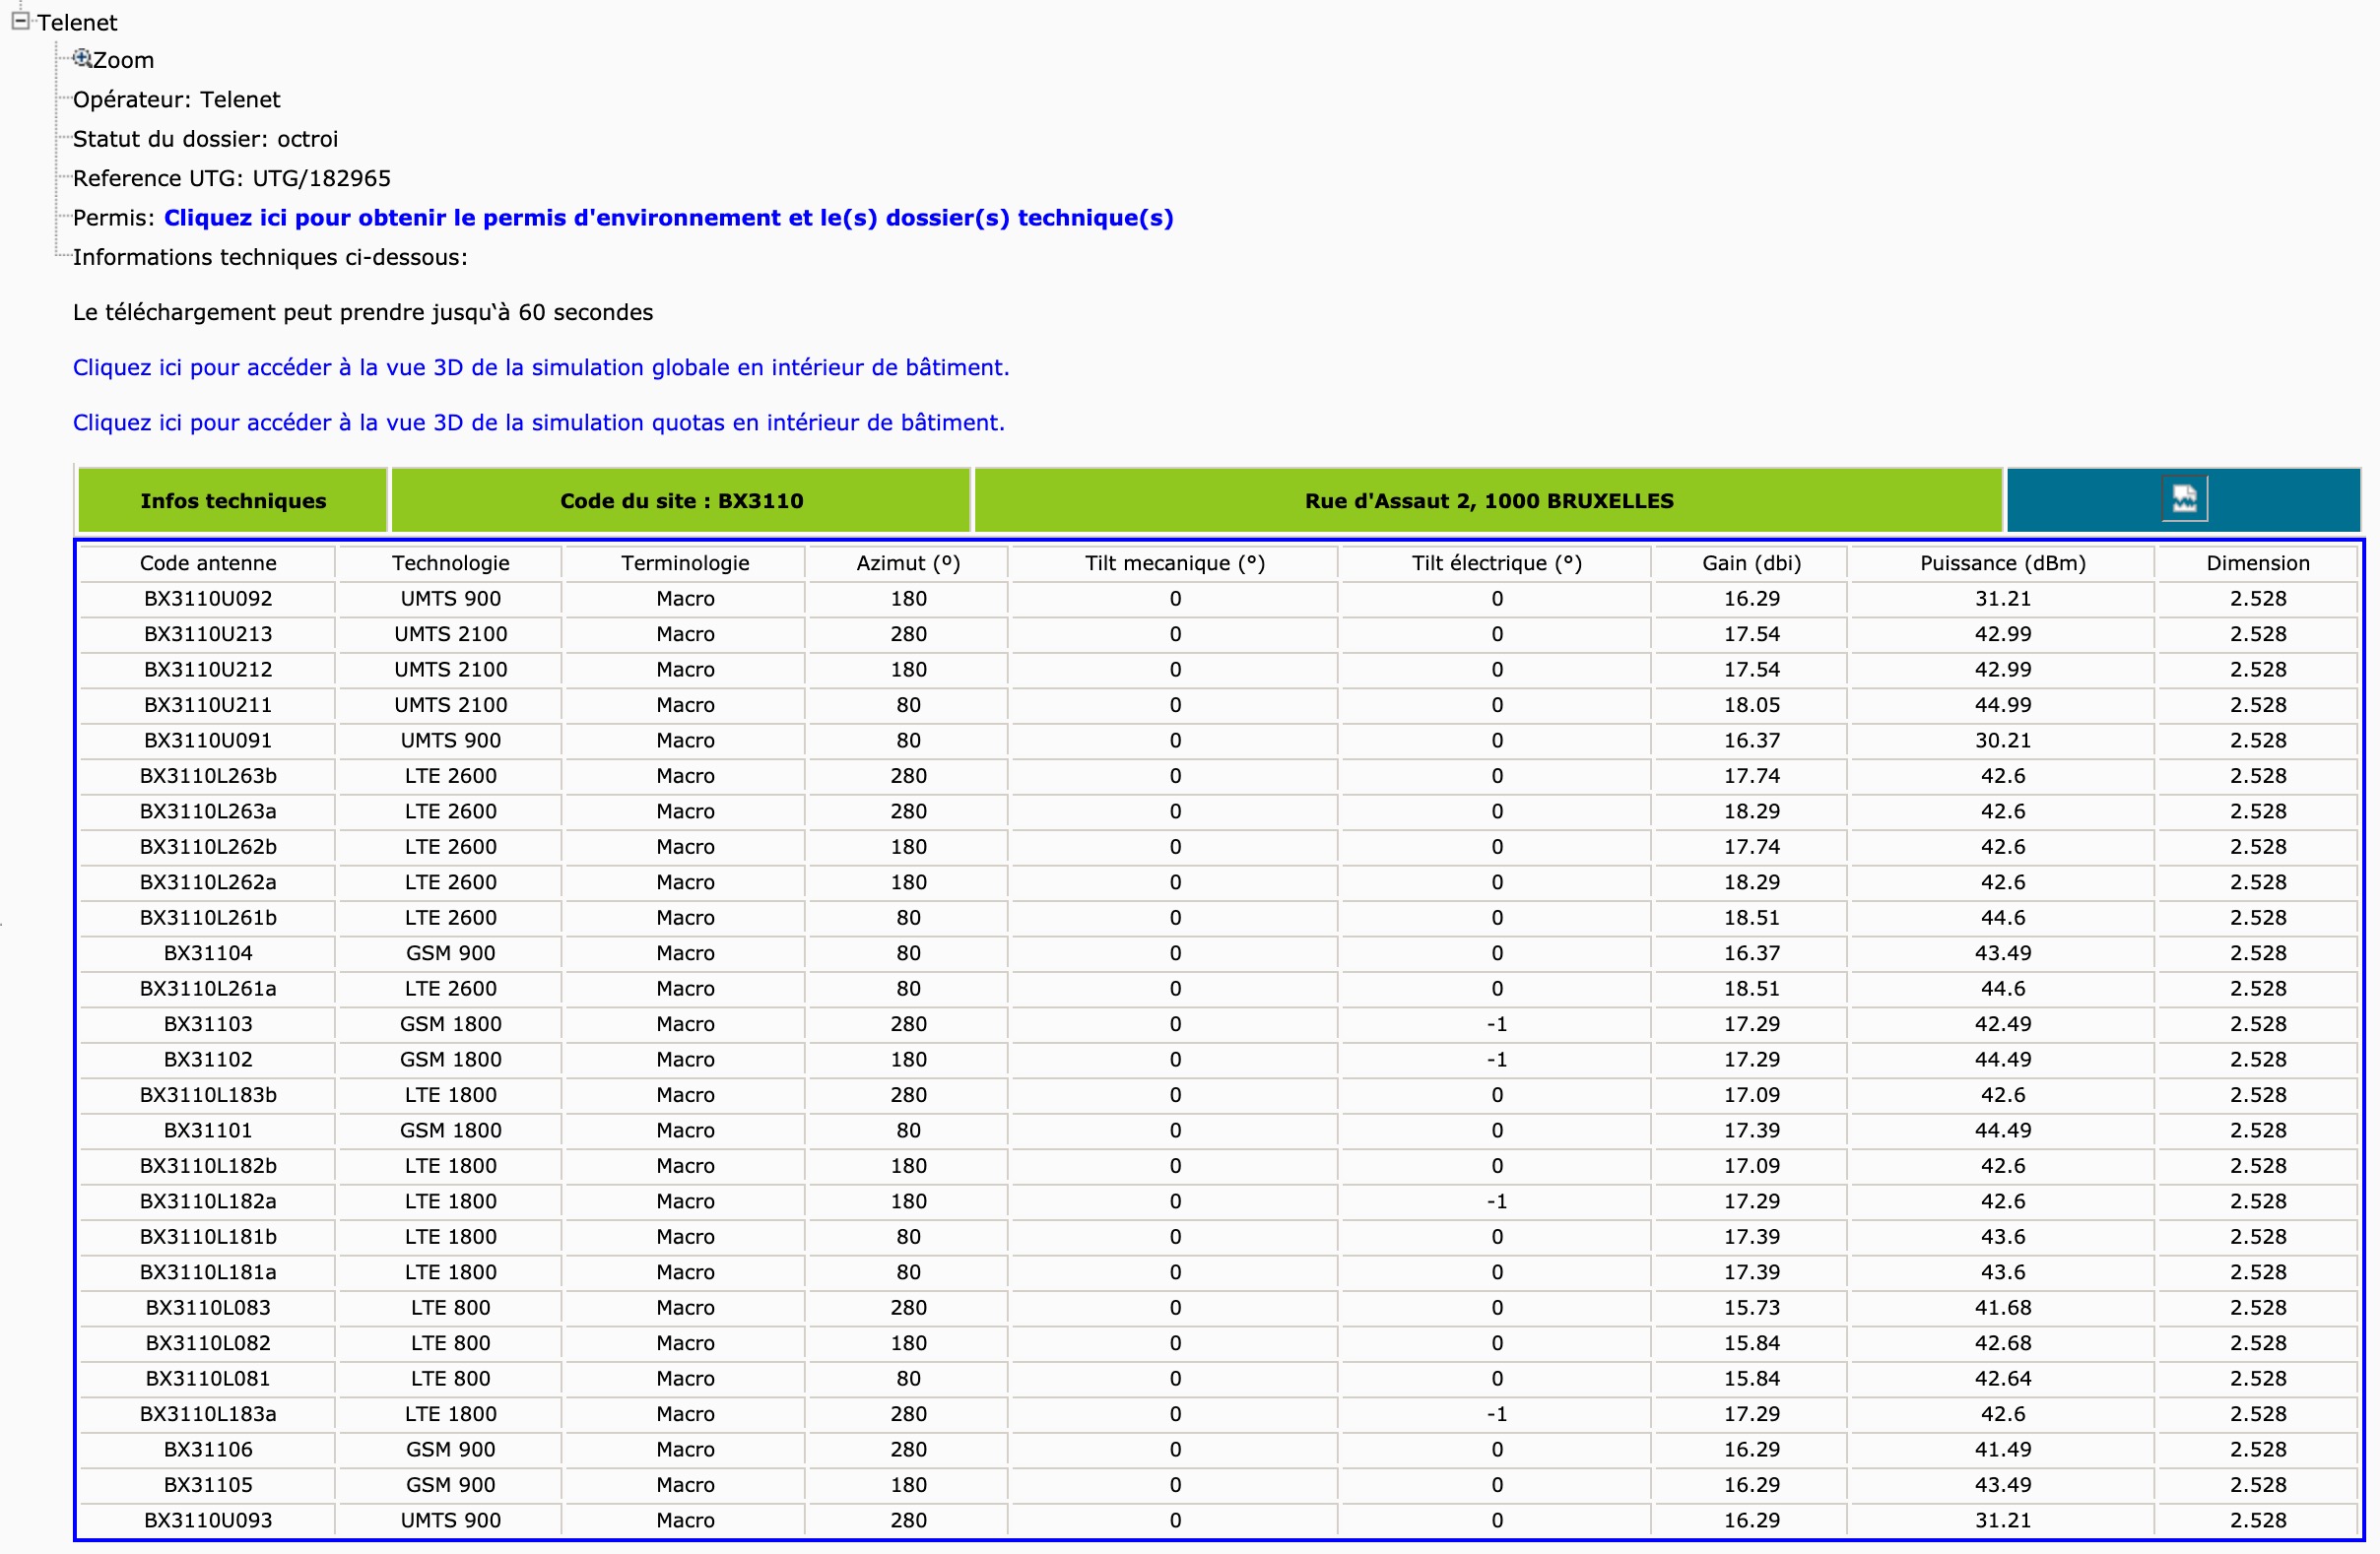The height and width of the screenshot is (1554, 2380).
Task: Click power value 42.64 in BX3110L081 row
Action: click(x=2002, y=1380)
